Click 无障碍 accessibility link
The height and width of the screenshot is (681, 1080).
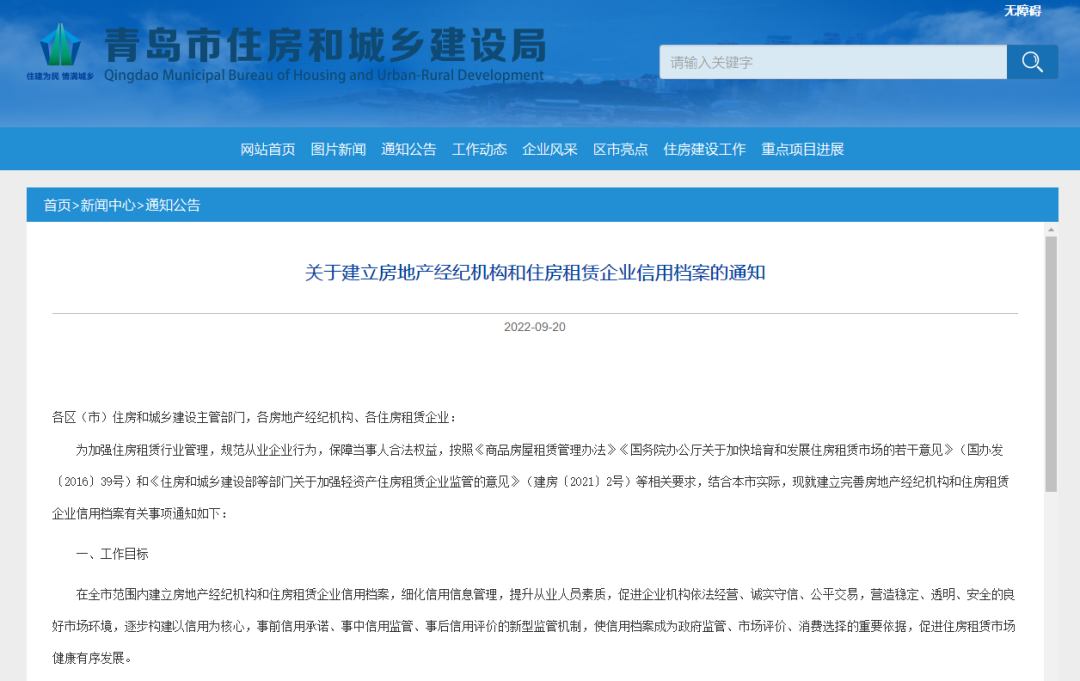1023,10
